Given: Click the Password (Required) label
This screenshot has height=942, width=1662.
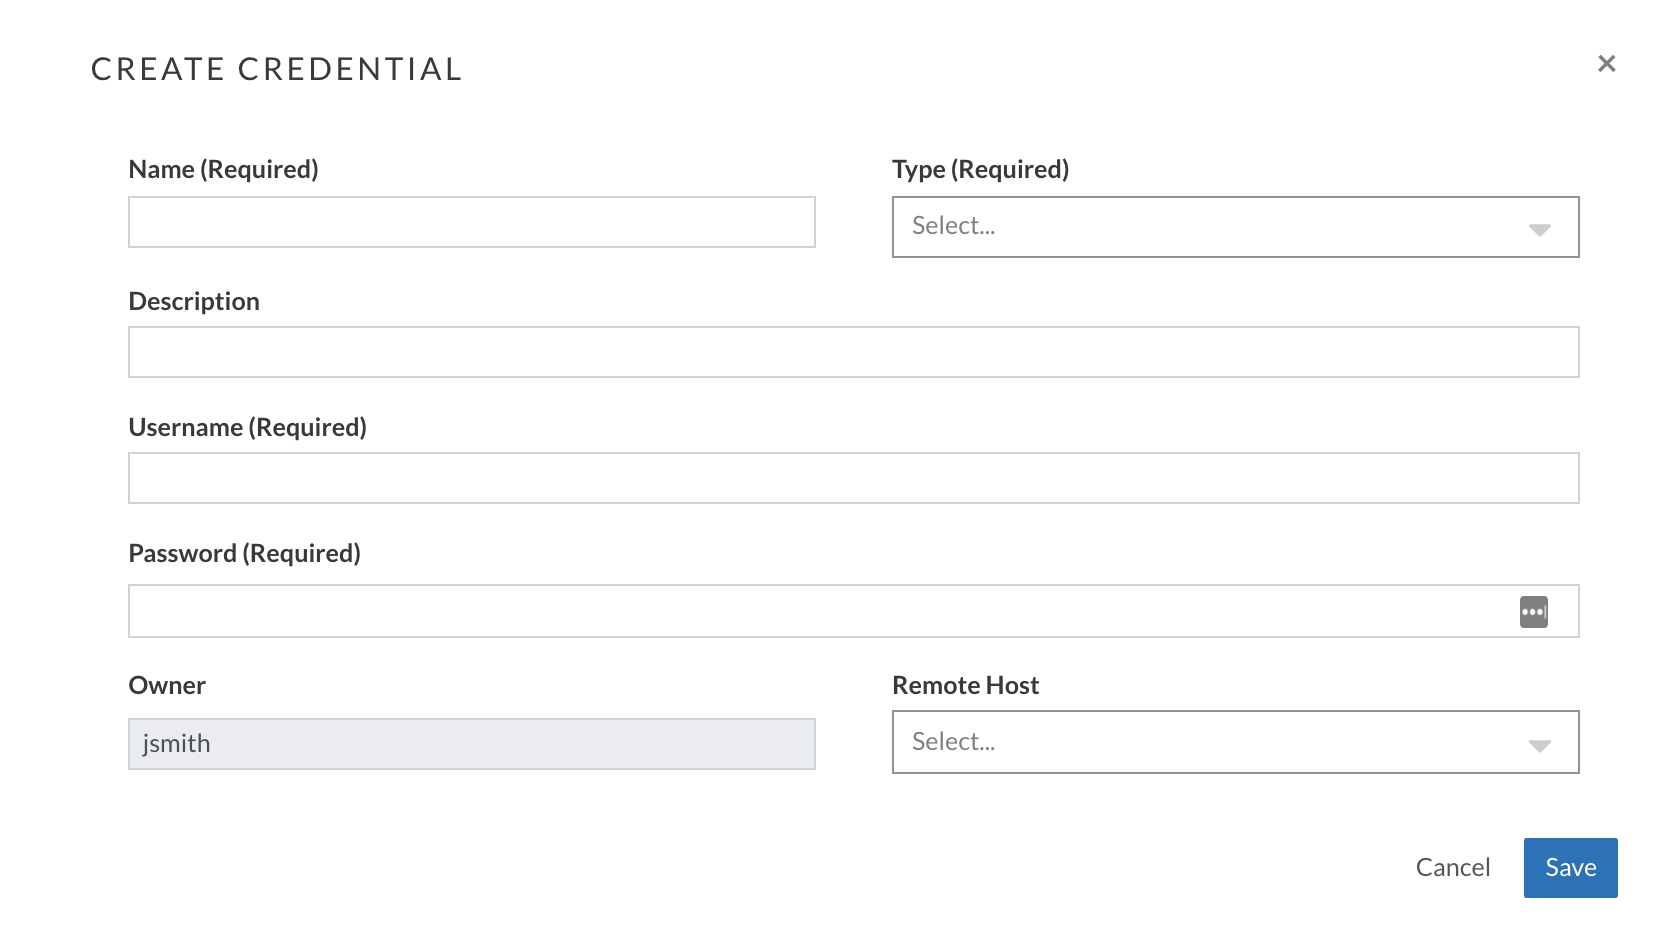Looking at the screenshot, I should click(245, 554).
